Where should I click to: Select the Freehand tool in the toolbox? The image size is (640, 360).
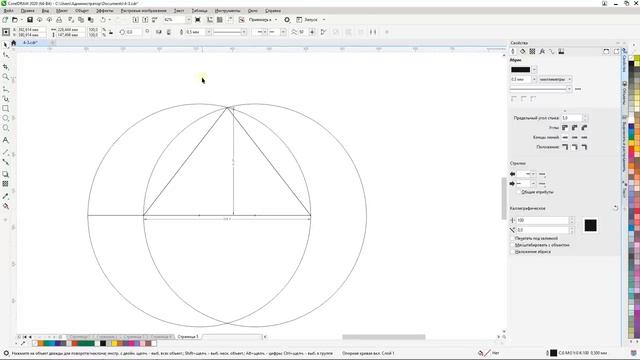coord(6,89)
